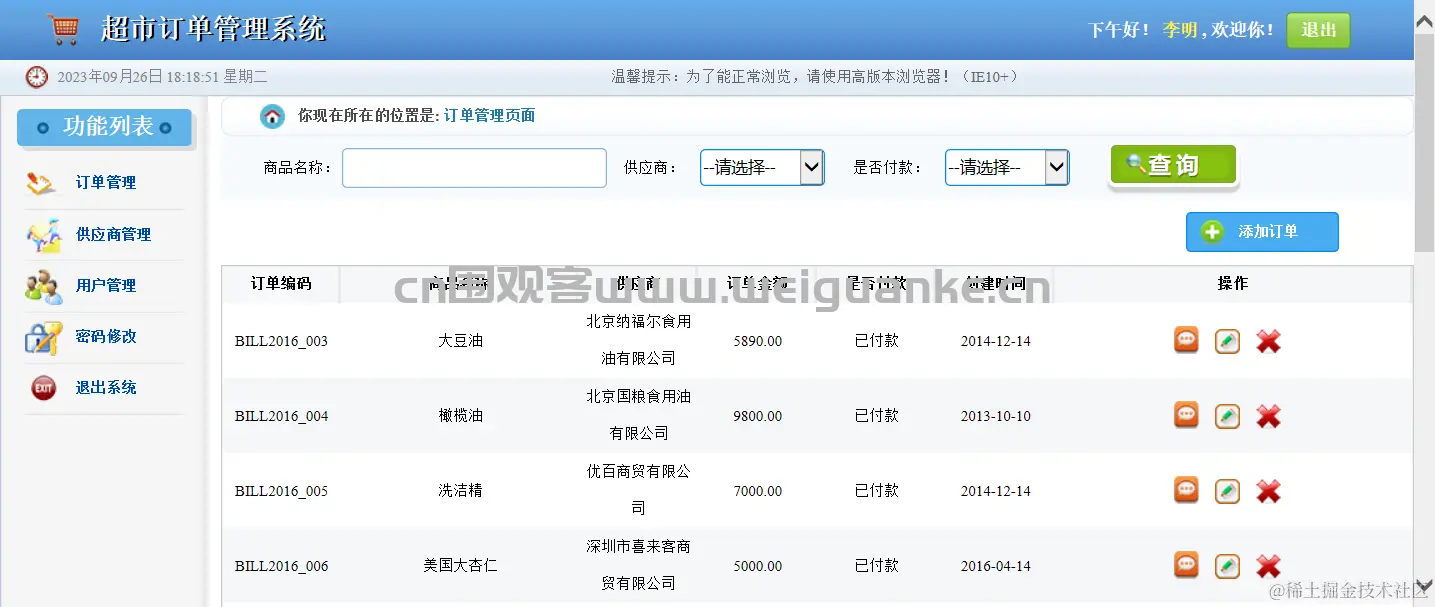
Task: Click the amount 5890.00
Action: point(758,341)
